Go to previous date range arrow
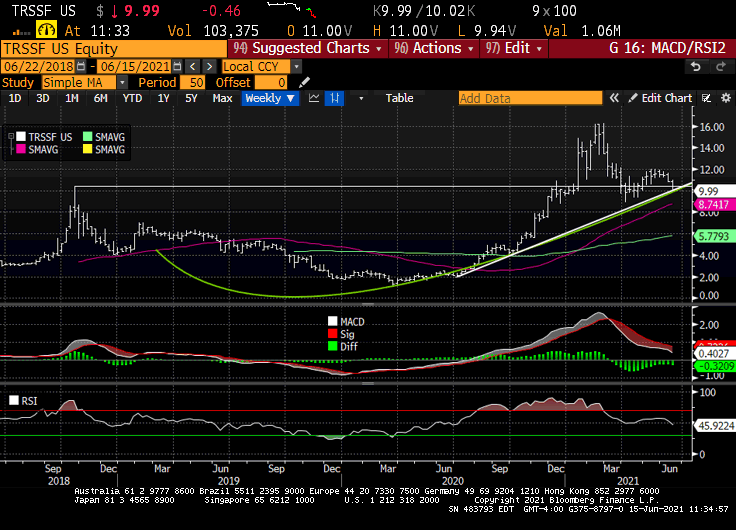This screenshot has height=530, width=736. tap(192, 66)
